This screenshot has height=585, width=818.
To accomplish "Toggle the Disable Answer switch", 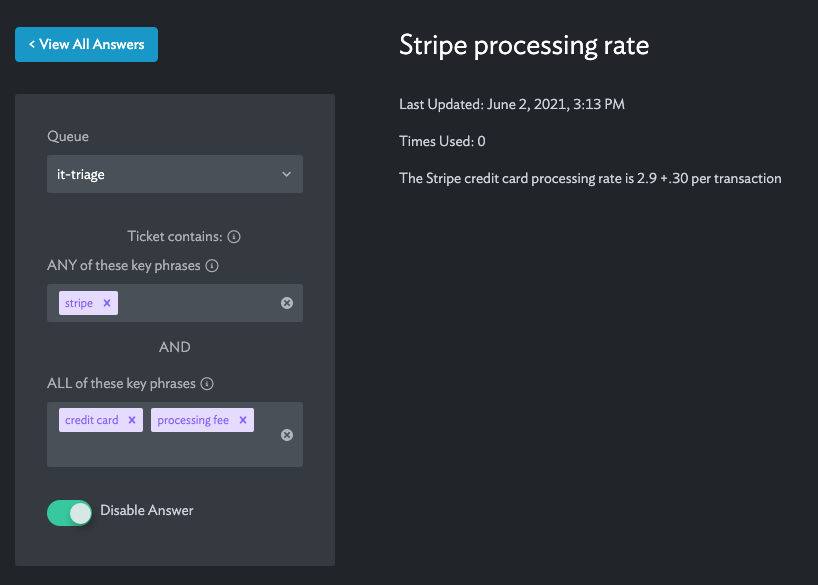I will (x=69, y=512).
